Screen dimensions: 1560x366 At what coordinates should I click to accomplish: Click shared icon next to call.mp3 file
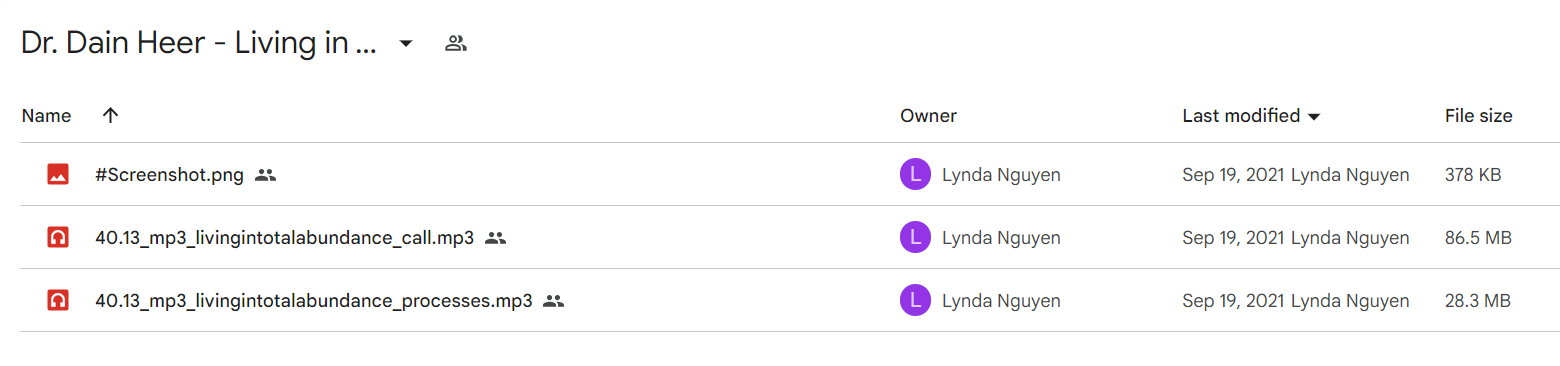click(495, 238)
